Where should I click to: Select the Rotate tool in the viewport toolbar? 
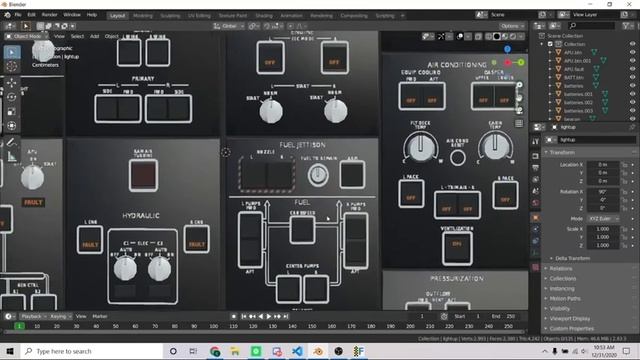pyautogui.click(x=11, y=97)
